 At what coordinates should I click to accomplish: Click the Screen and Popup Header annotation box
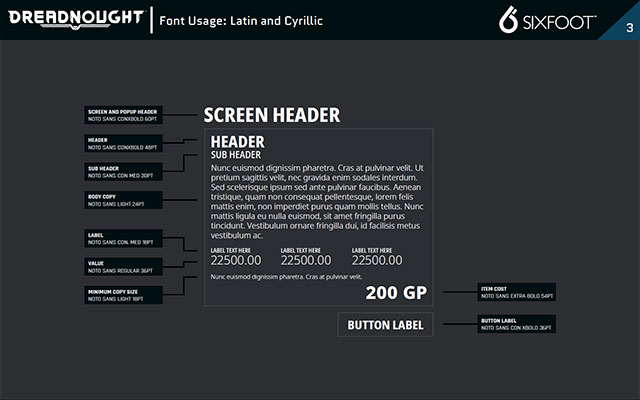pos(122,115)
